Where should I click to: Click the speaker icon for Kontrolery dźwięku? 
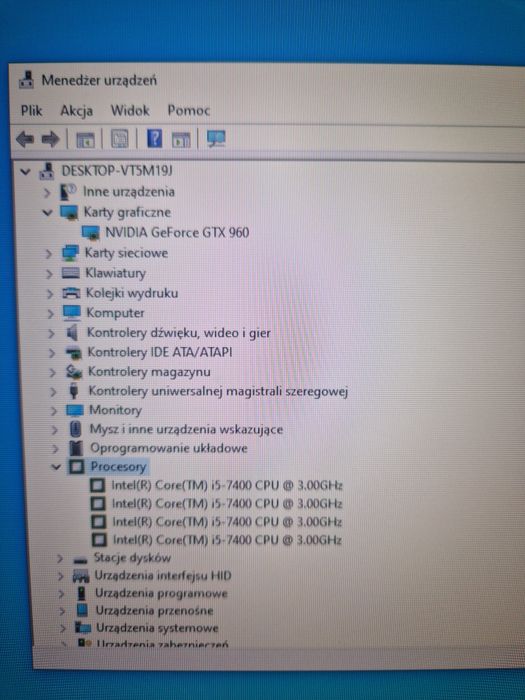click(x=72, y=333)
